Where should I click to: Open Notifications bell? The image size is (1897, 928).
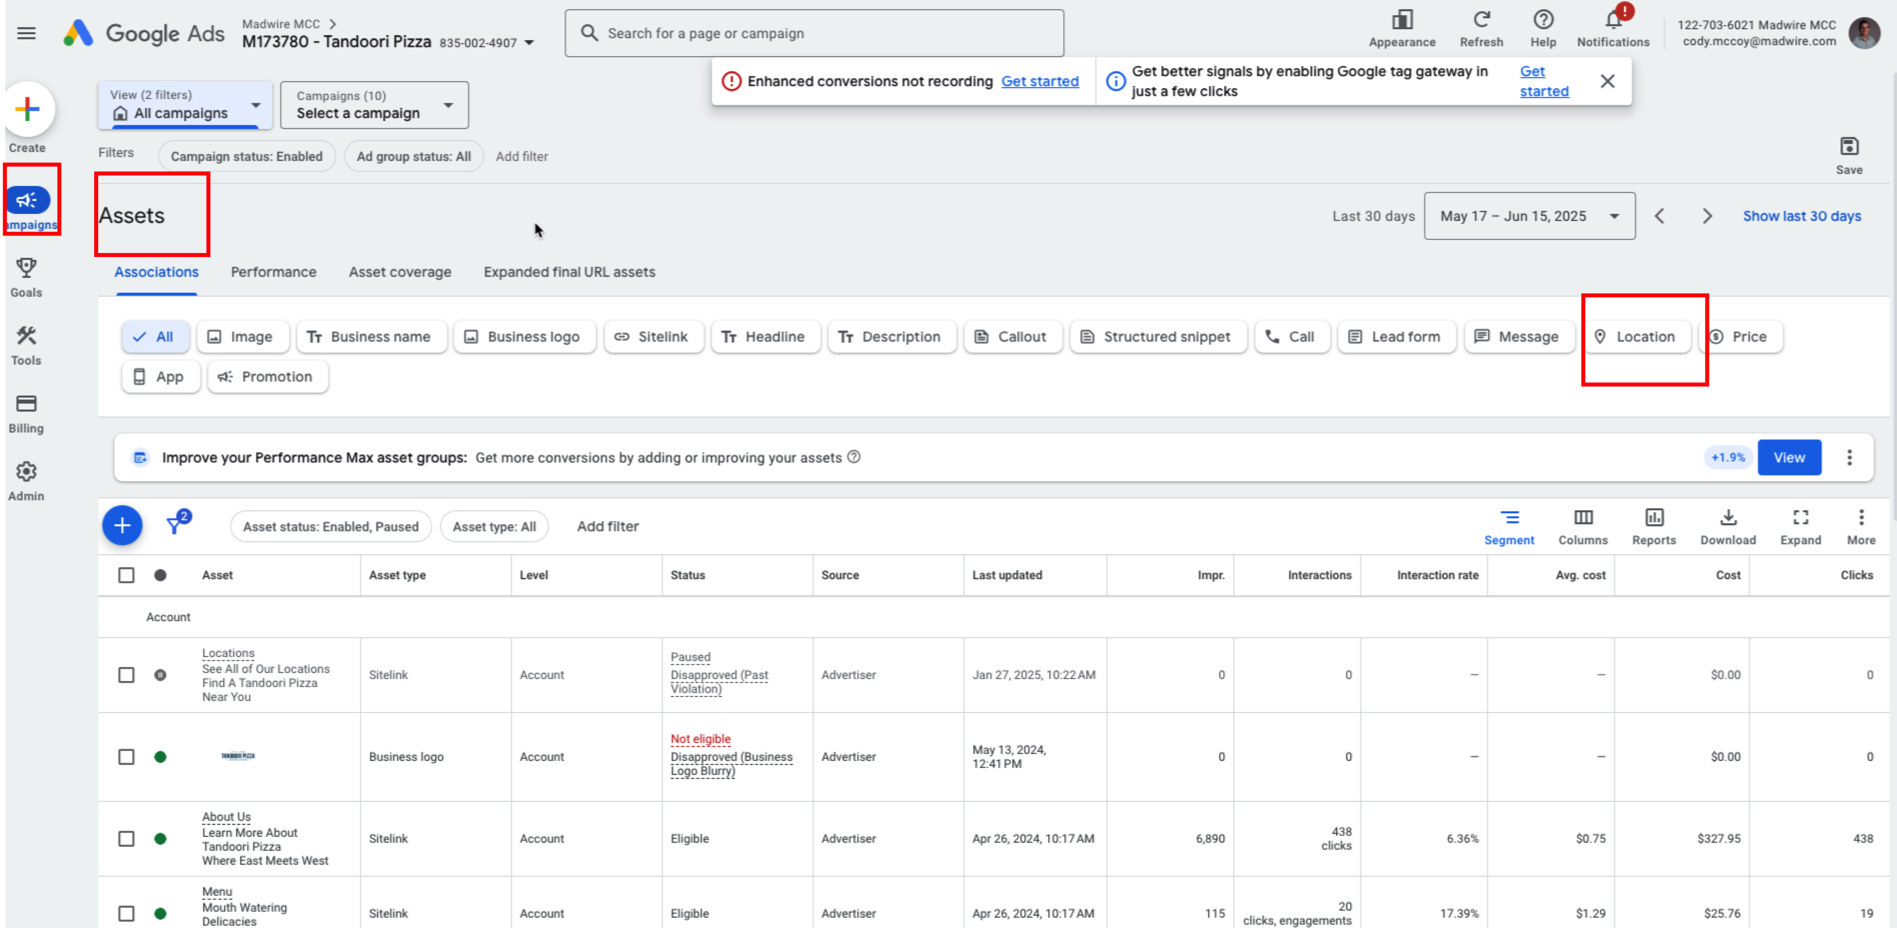(x=1613, y=28)
